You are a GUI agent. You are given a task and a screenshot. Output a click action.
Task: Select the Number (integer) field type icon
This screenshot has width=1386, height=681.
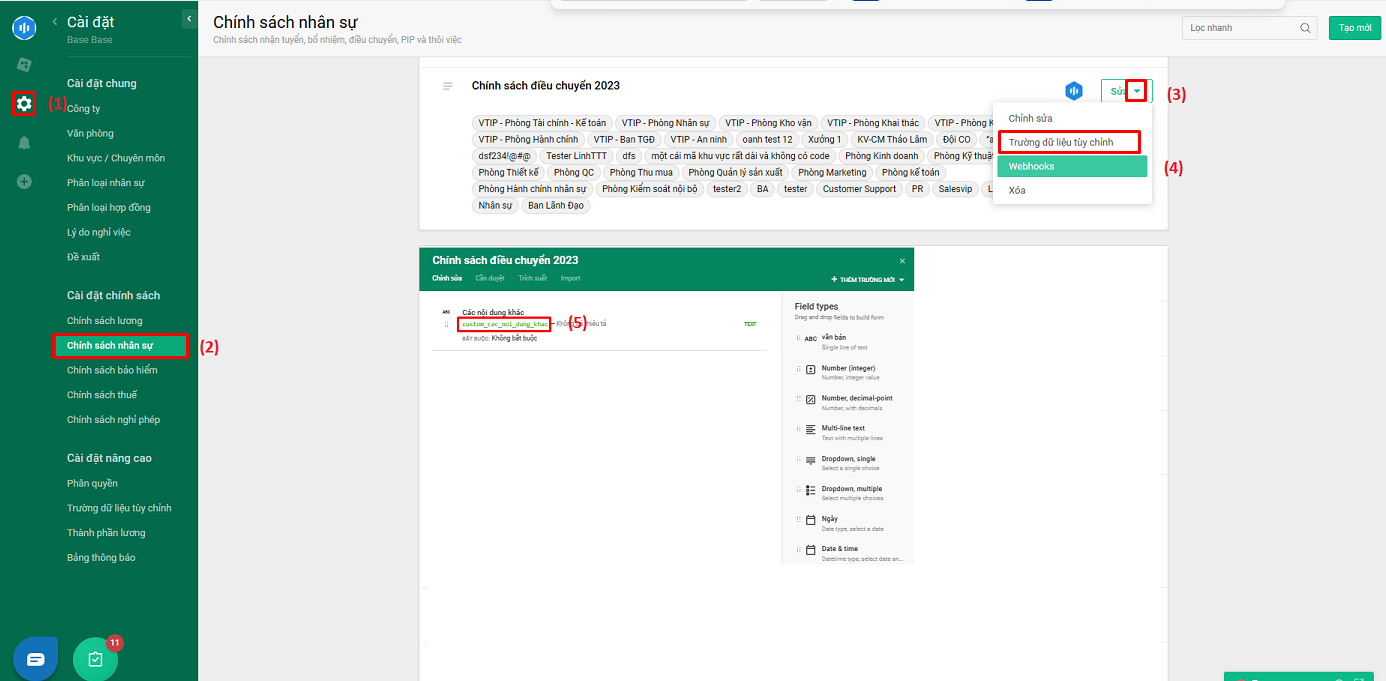click(x=810, y=369)
